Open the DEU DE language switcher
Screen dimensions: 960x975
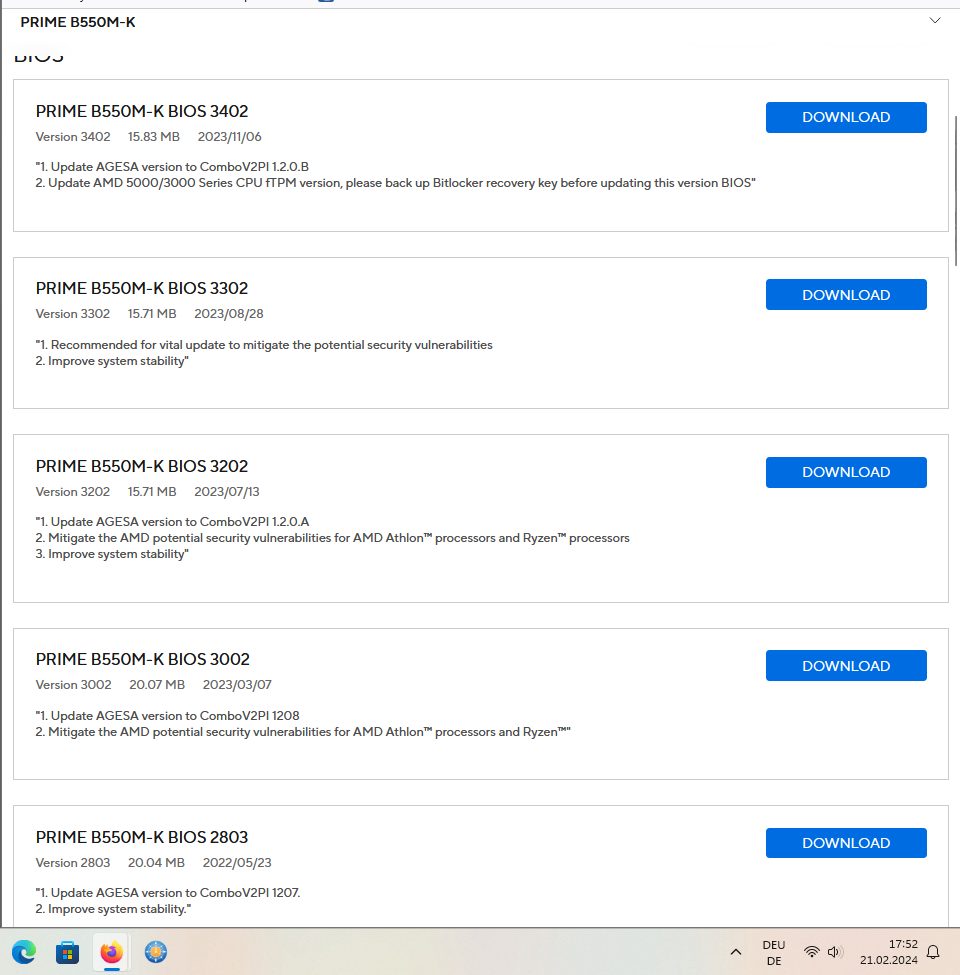774,953
